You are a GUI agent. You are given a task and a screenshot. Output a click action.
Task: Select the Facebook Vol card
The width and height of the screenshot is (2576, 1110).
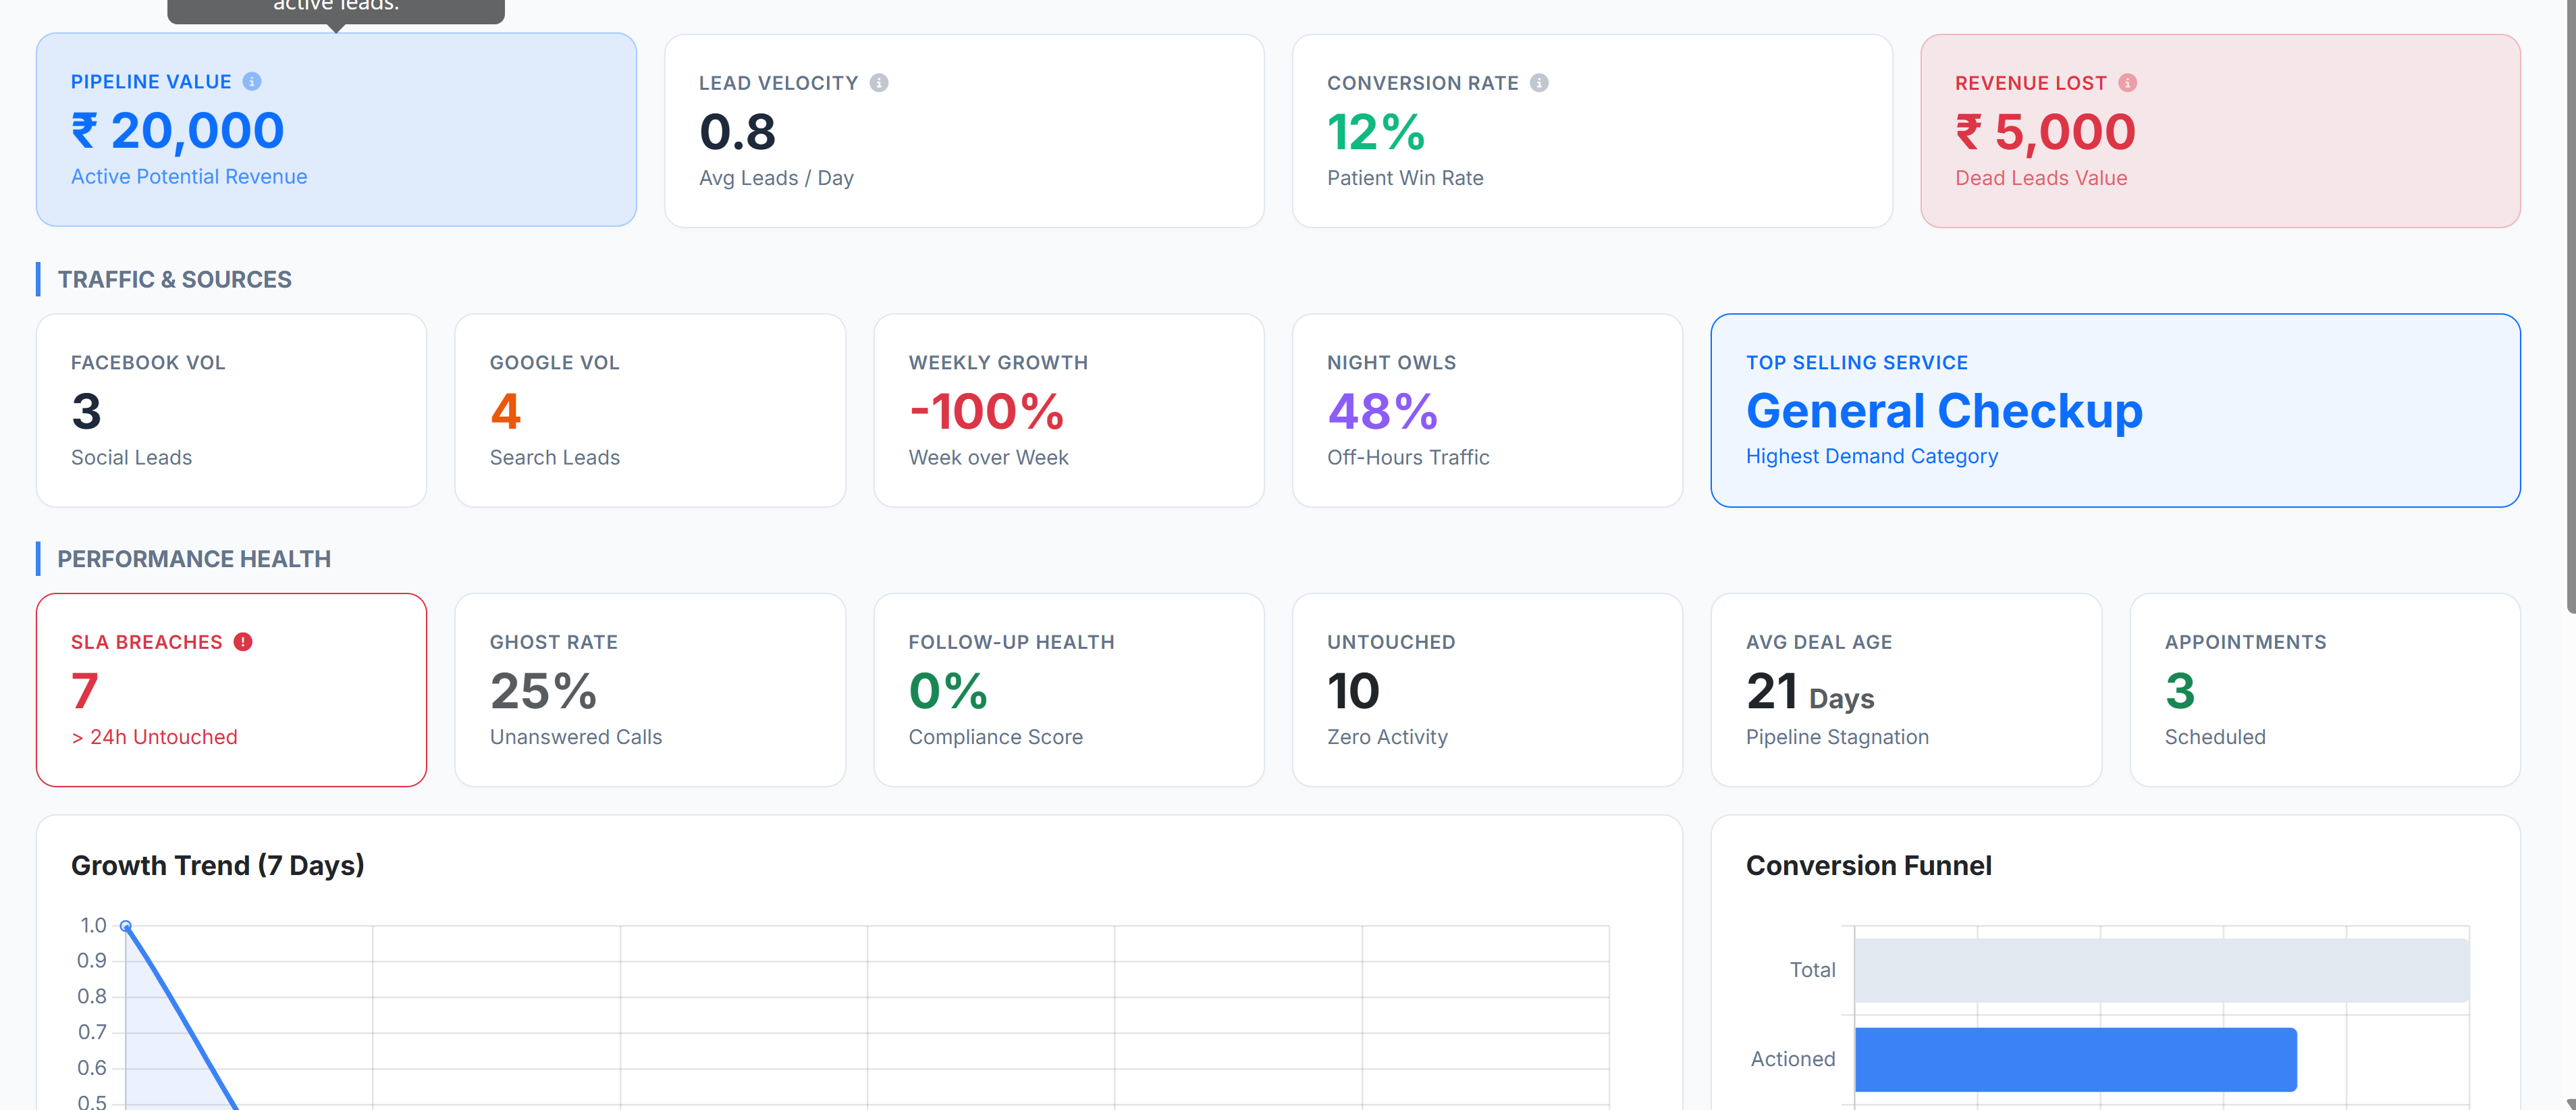pos(231,410)
